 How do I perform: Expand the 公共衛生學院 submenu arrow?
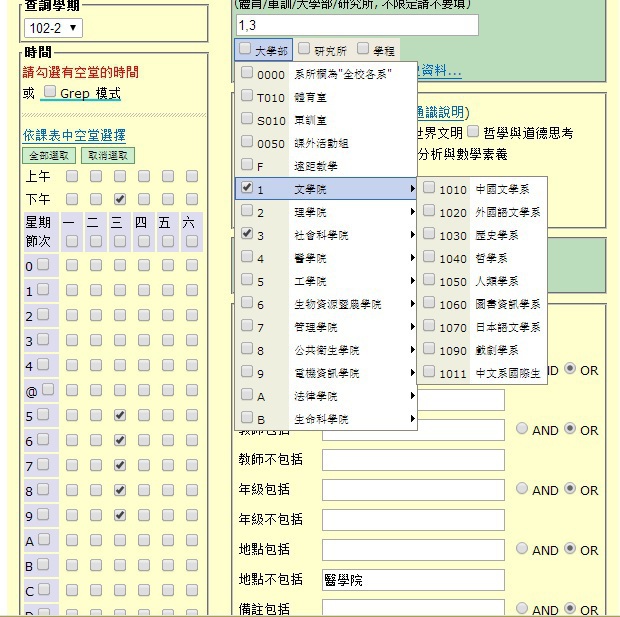point(412,350)
